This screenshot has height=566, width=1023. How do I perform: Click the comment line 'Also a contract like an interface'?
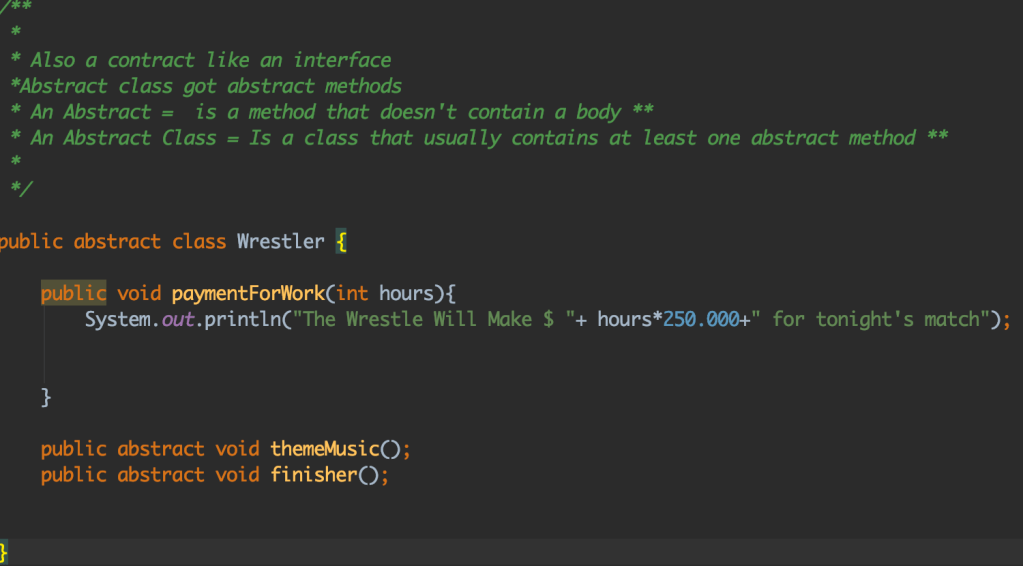tap(210, 60)
